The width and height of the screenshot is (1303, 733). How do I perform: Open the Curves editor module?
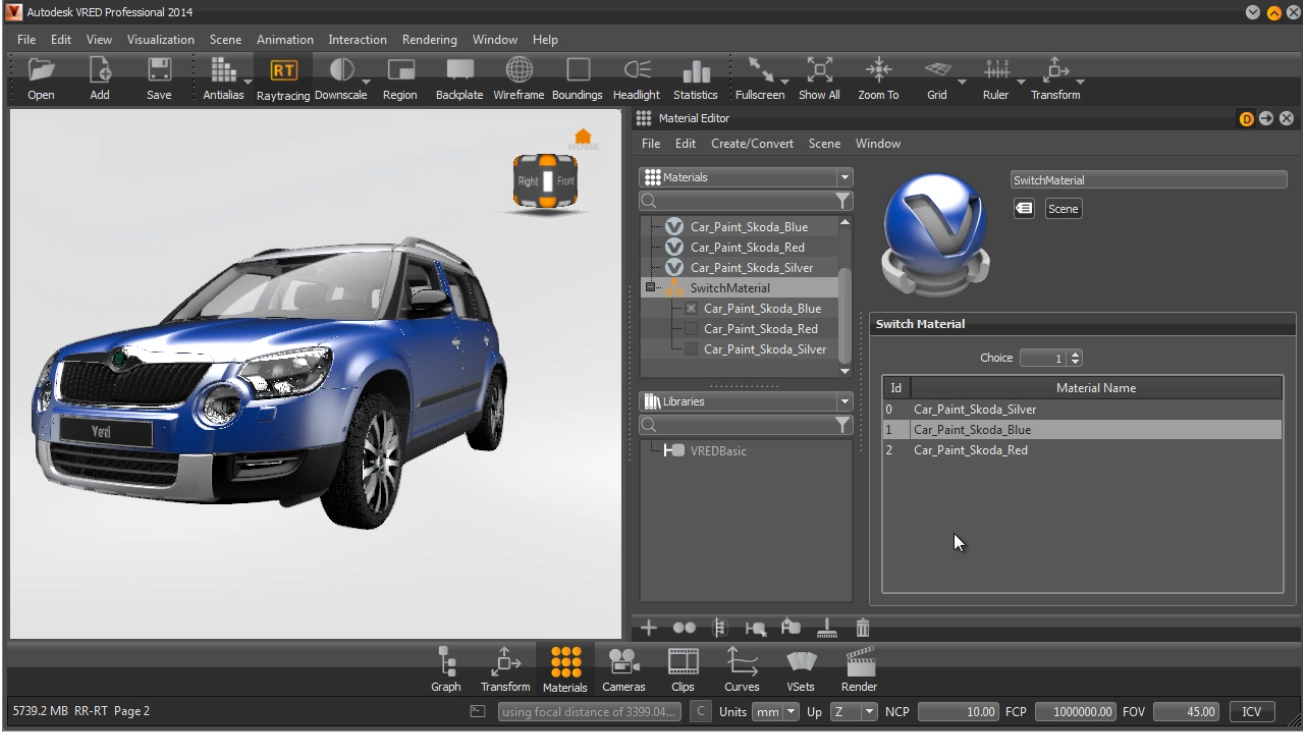[x=742, y=670]
